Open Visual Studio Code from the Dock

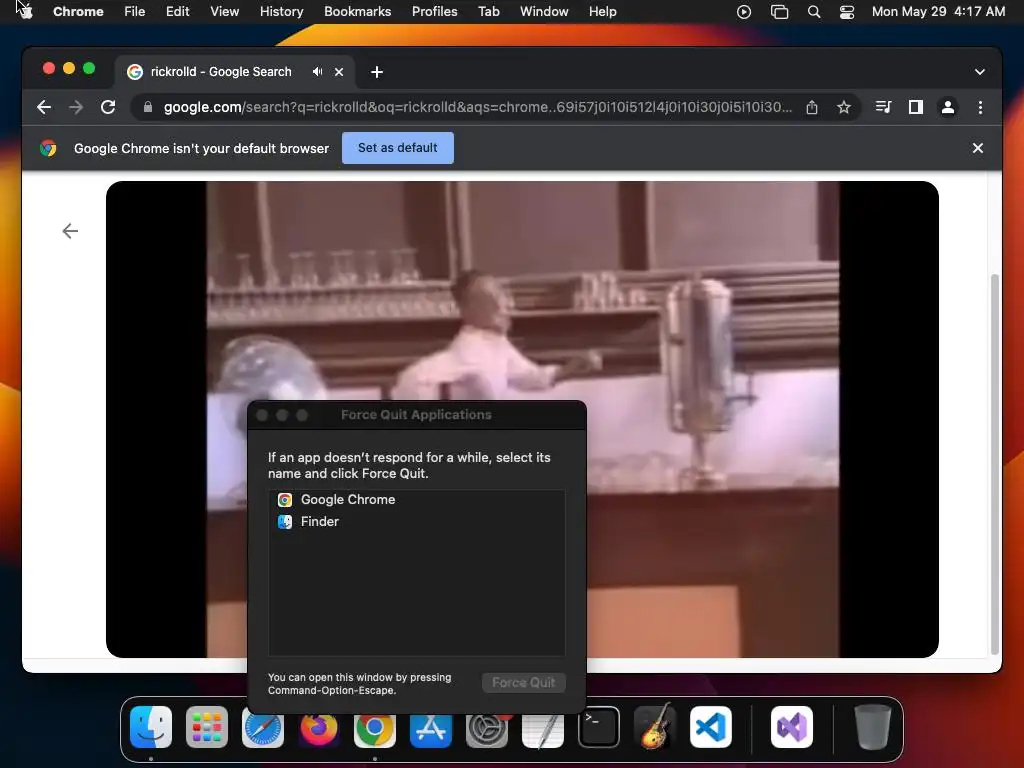click(711, 727)
